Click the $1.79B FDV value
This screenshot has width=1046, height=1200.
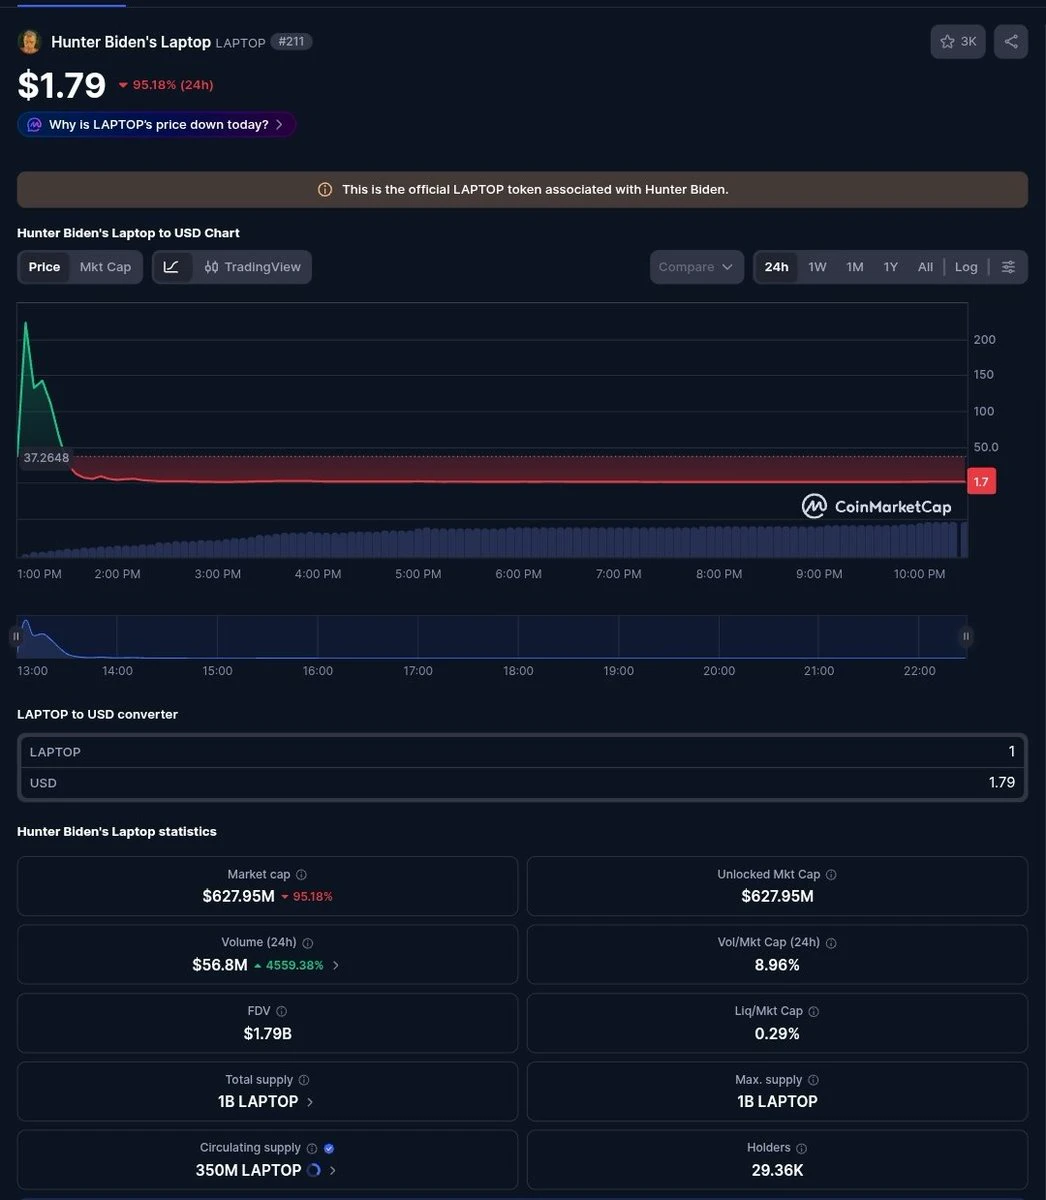pyautogui.click(x=268, y=1034)
